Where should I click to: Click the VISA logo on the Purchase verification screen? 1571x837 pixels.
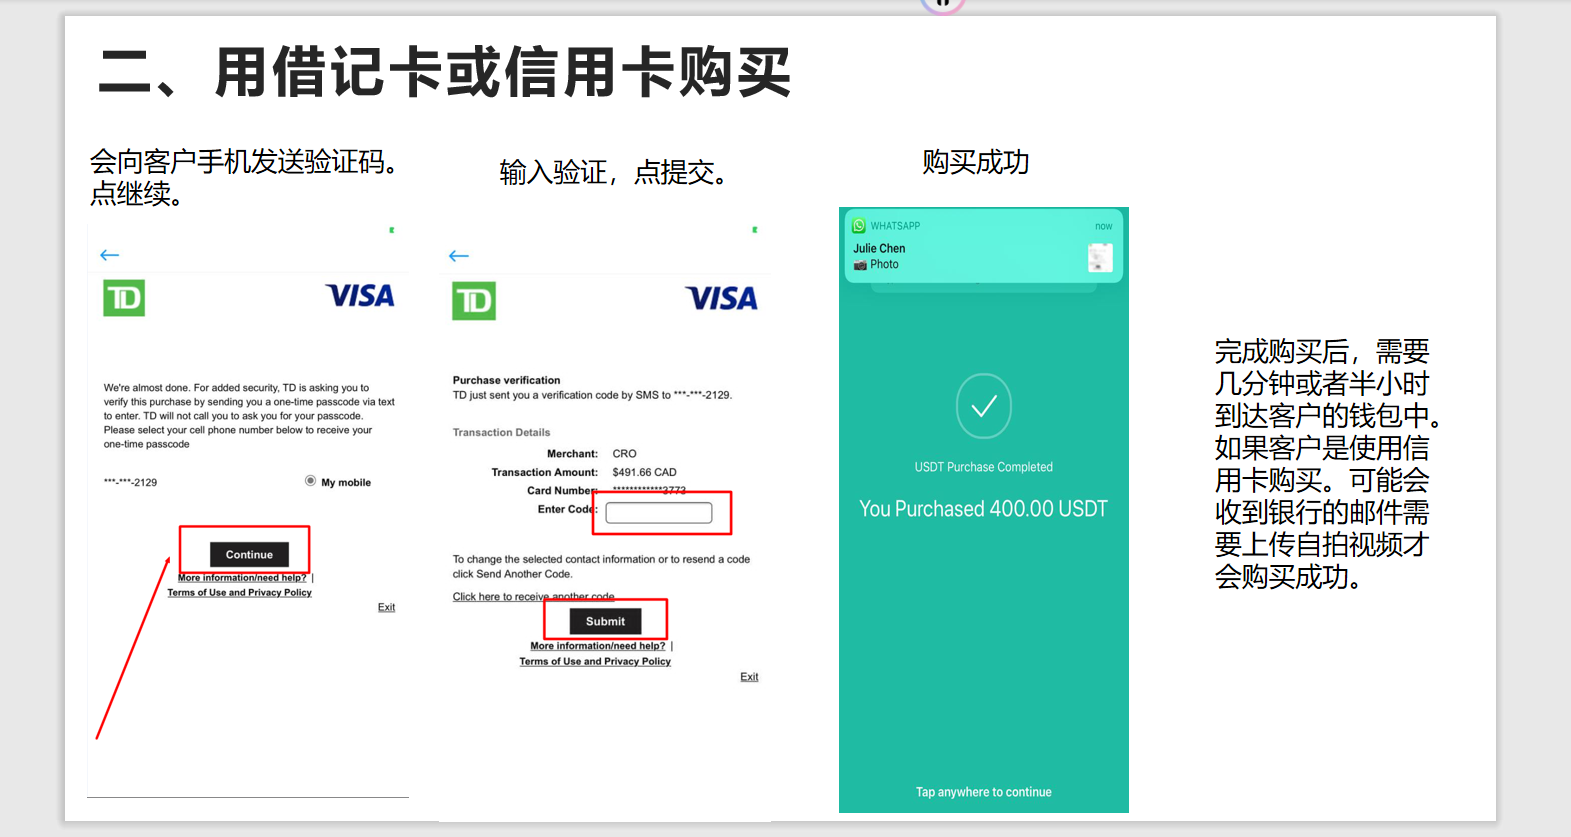pos(721,298)
